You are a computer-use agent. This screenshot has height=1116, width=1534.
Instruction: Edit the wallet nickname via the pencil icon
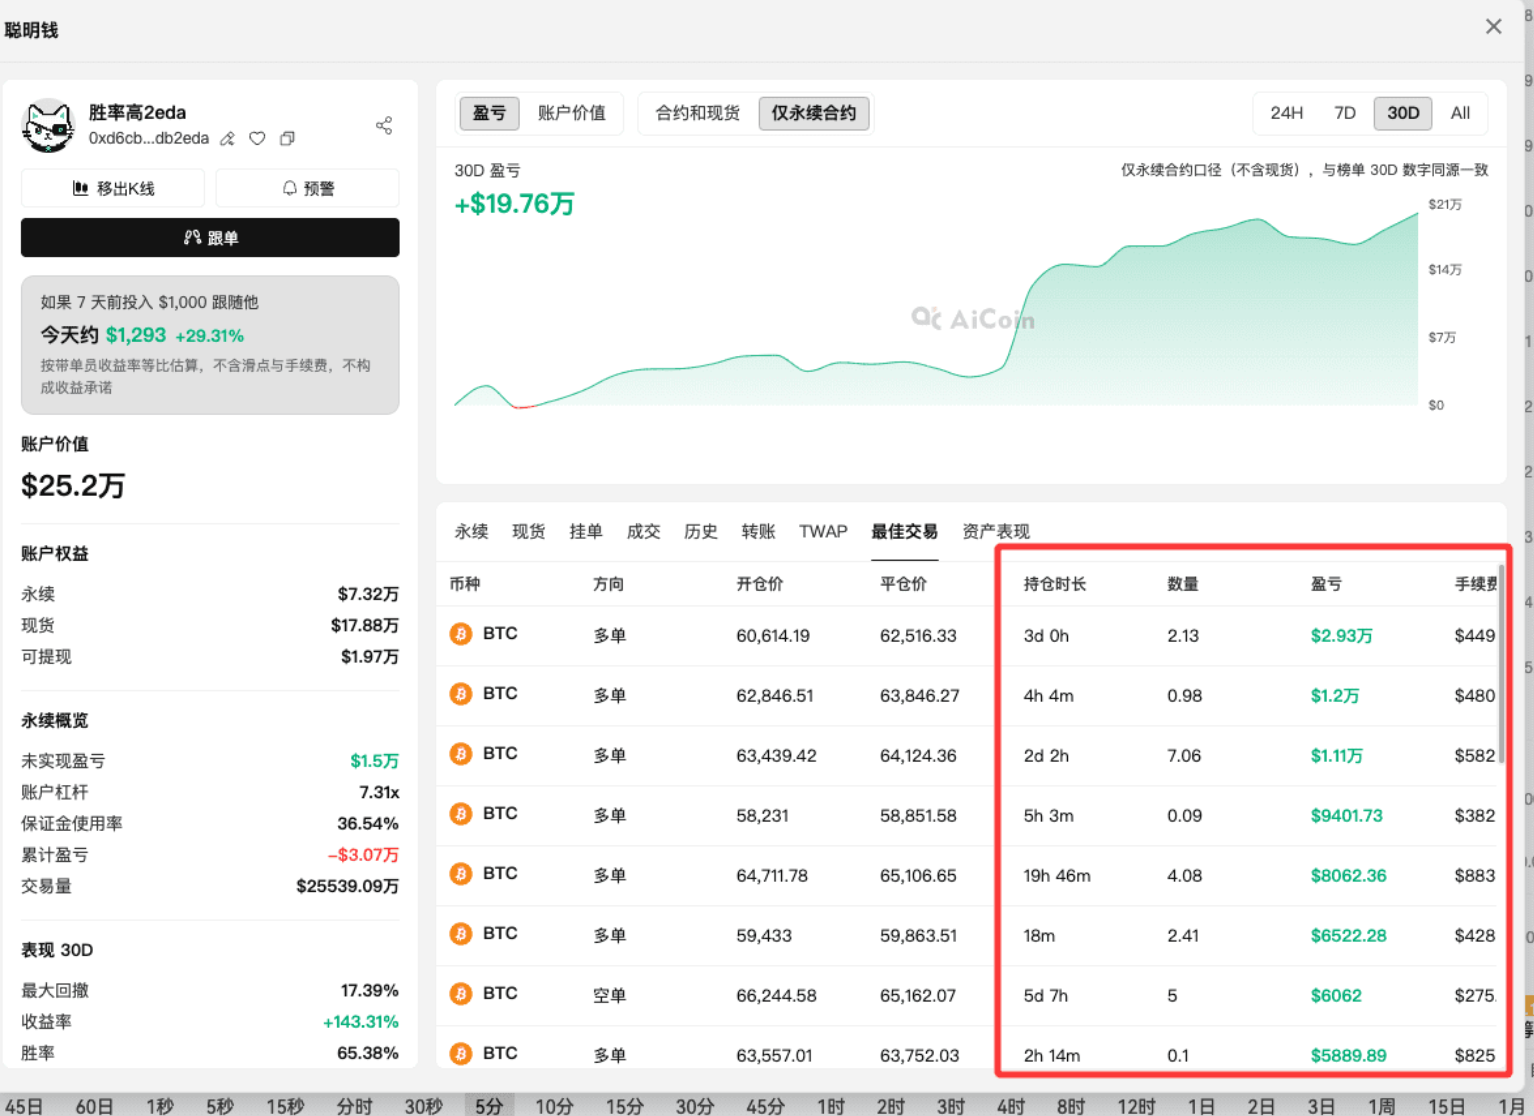[x=228, y=139]
